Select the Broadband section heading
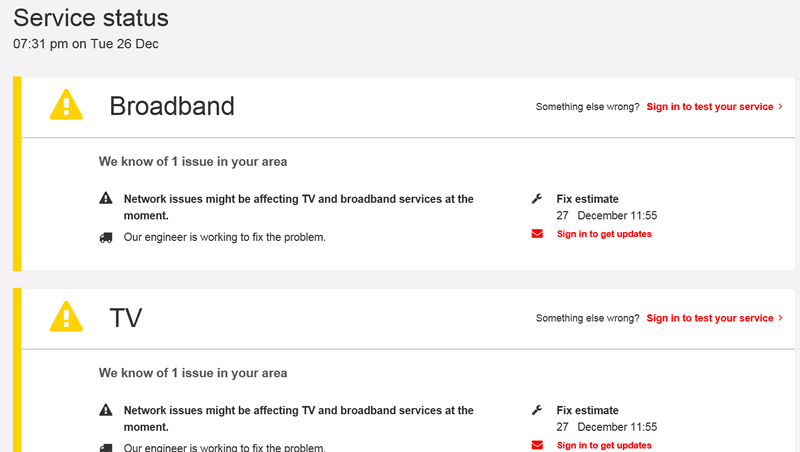 pyautogui.click(x=172, y=106)
